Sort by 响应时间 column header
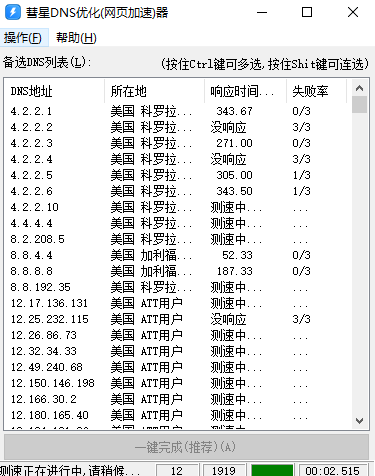This screenshot has width=375, height=476. click(x=245, y=91)
